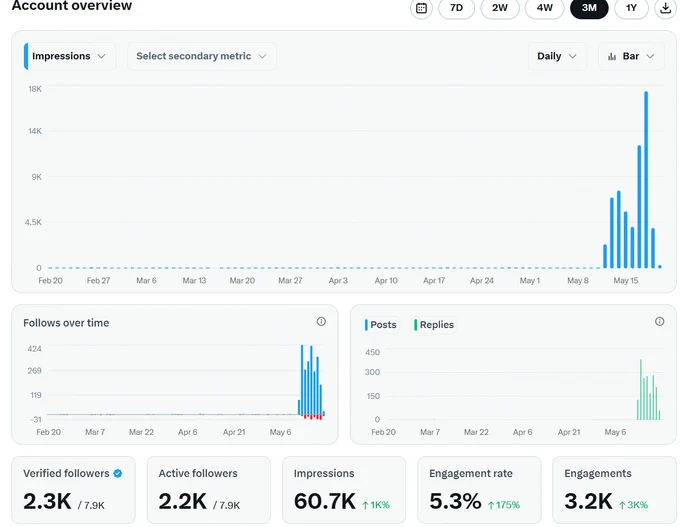Open the Impressions primary metric dropdown
This screenshot has height=527, width=680.
pos(69,56)
